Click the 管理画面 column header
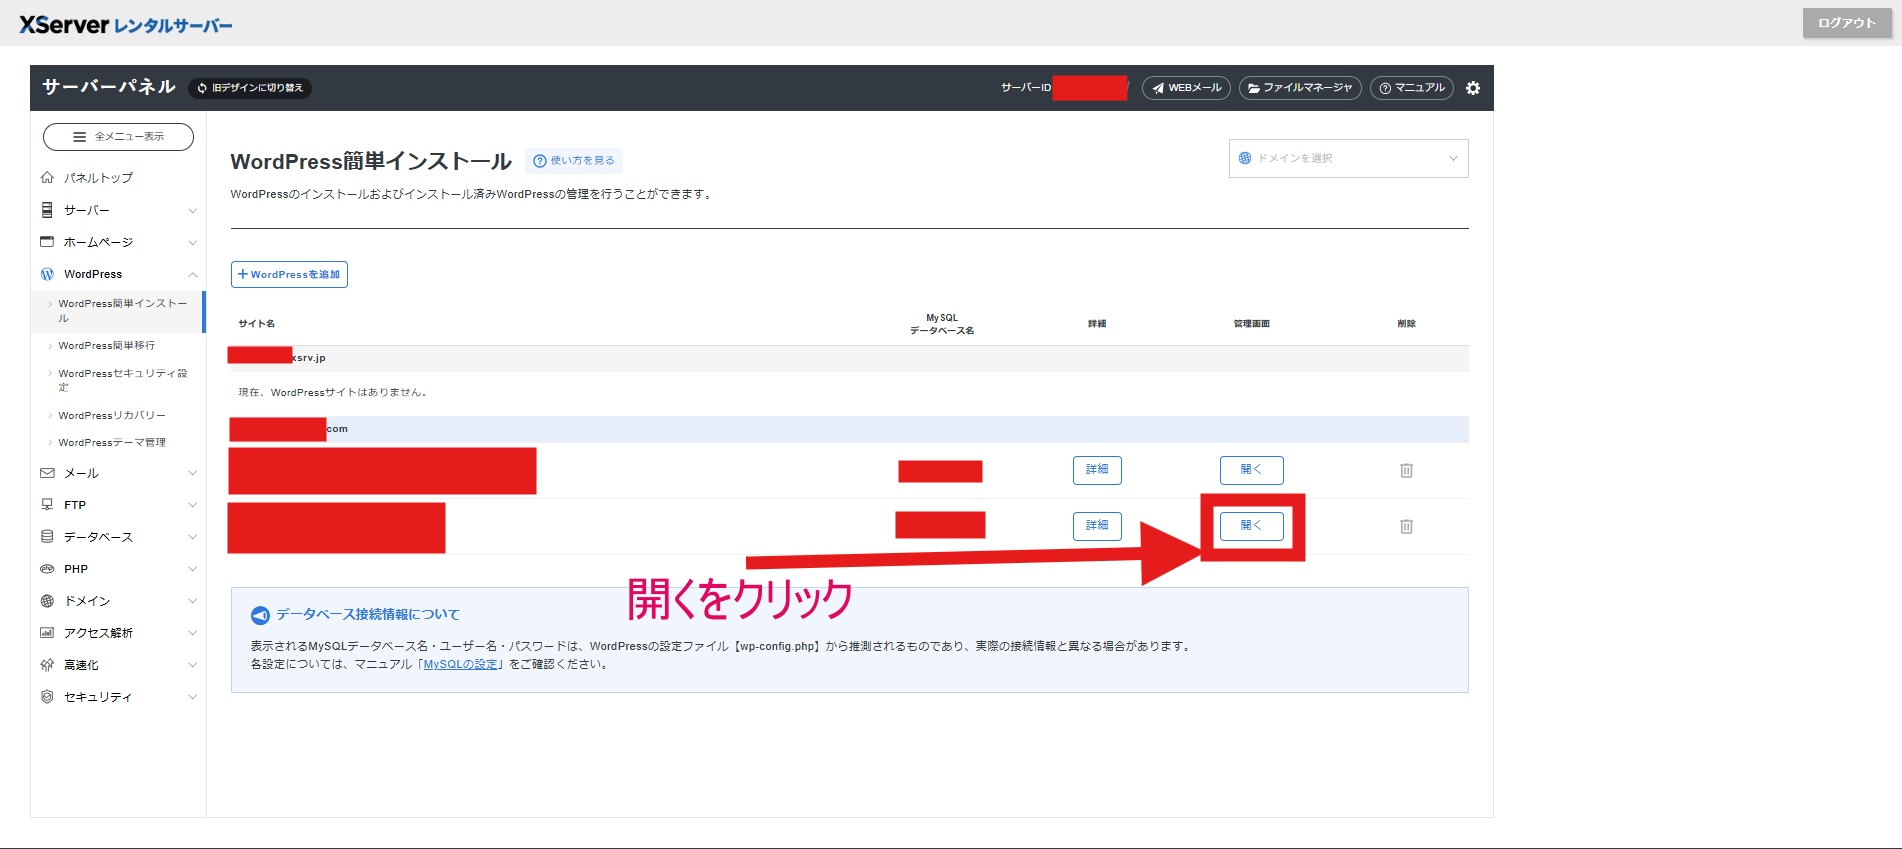The image size is (1902, 849). click(1251, 324)
